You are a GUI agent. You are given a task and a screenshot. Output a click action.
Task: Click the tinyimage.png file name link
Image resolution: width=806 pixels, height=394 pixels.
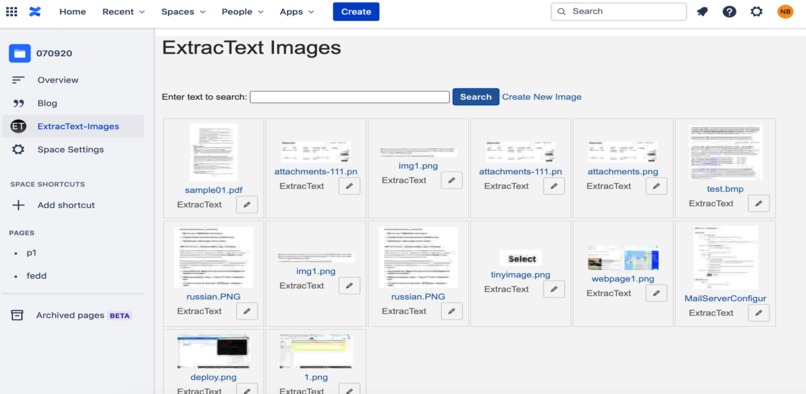click(x=521, y=275)
